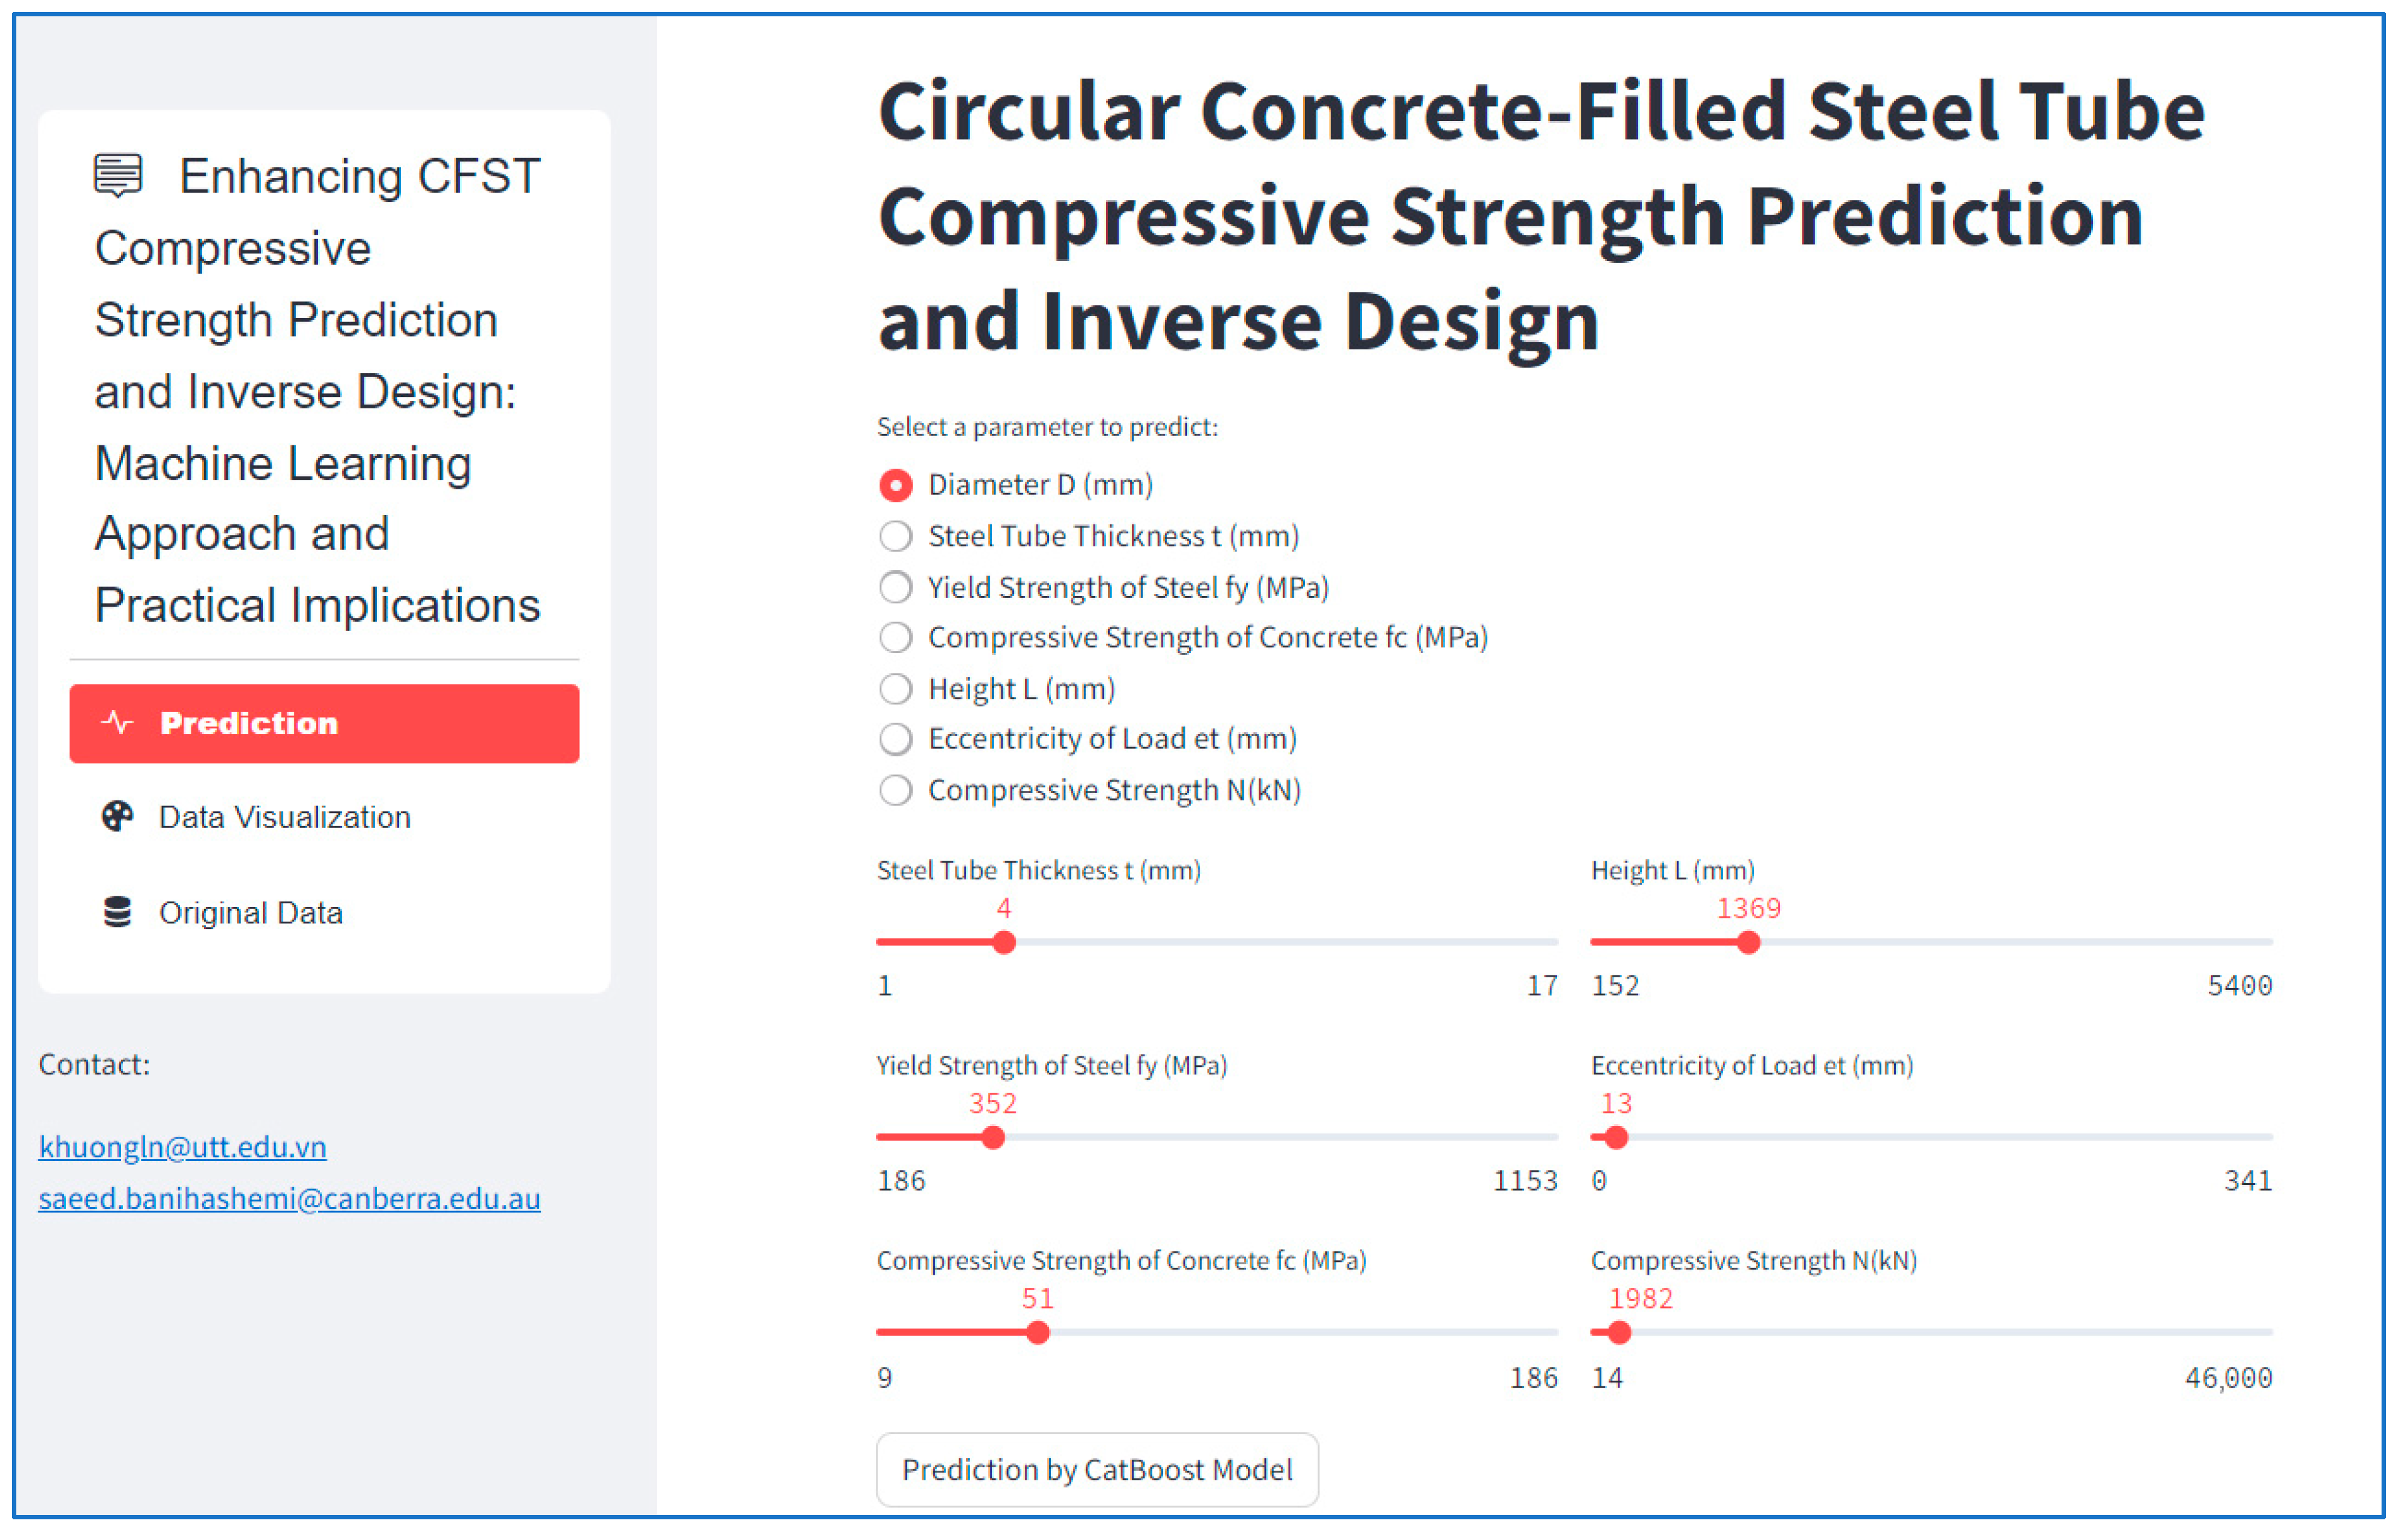Pick Compressive Strength of Concrete fc option
This screenshot has width=2396, height=1540.
click(x=895, y=637)
